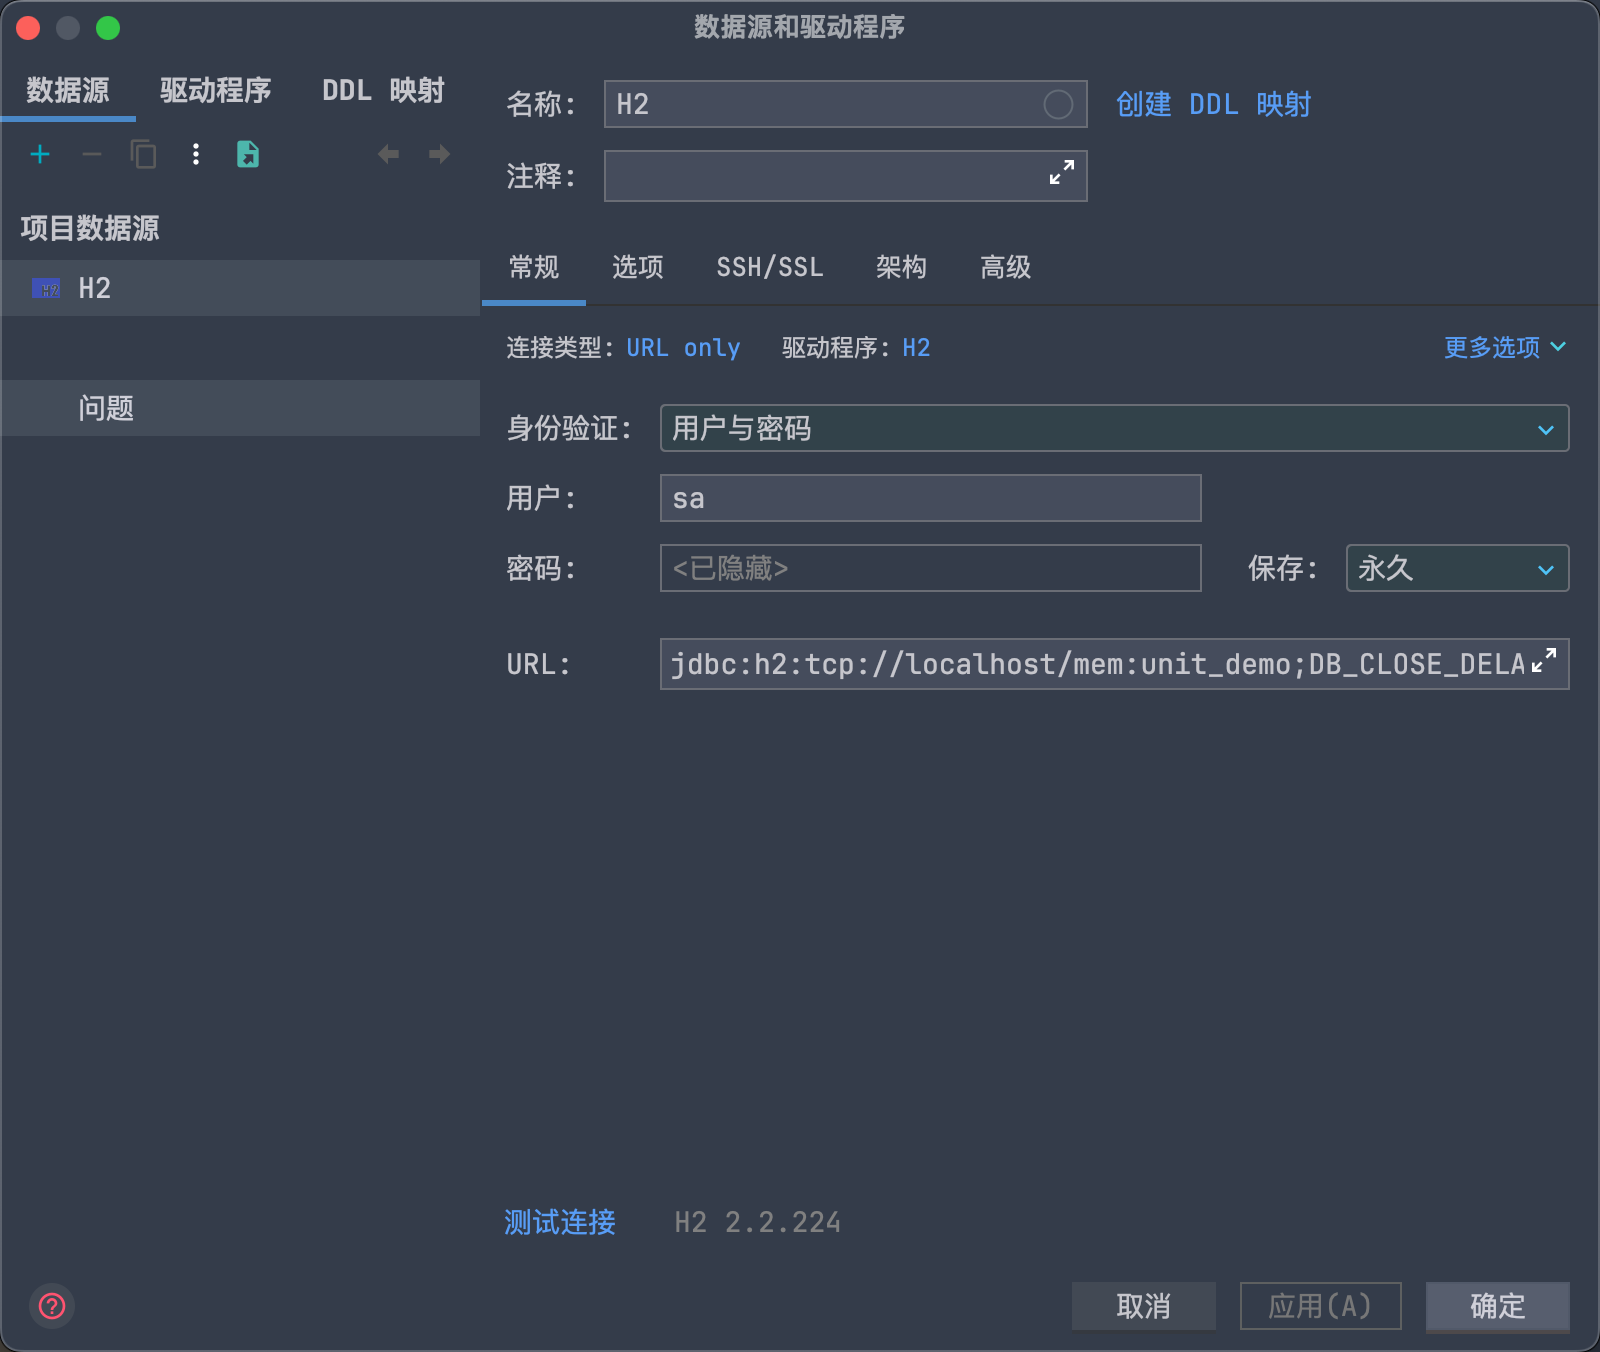Image resolution: width=1600 pixels, height=1352 pixels.
Task: Select the H2 database icon in tree
Action: coord(47,288)
